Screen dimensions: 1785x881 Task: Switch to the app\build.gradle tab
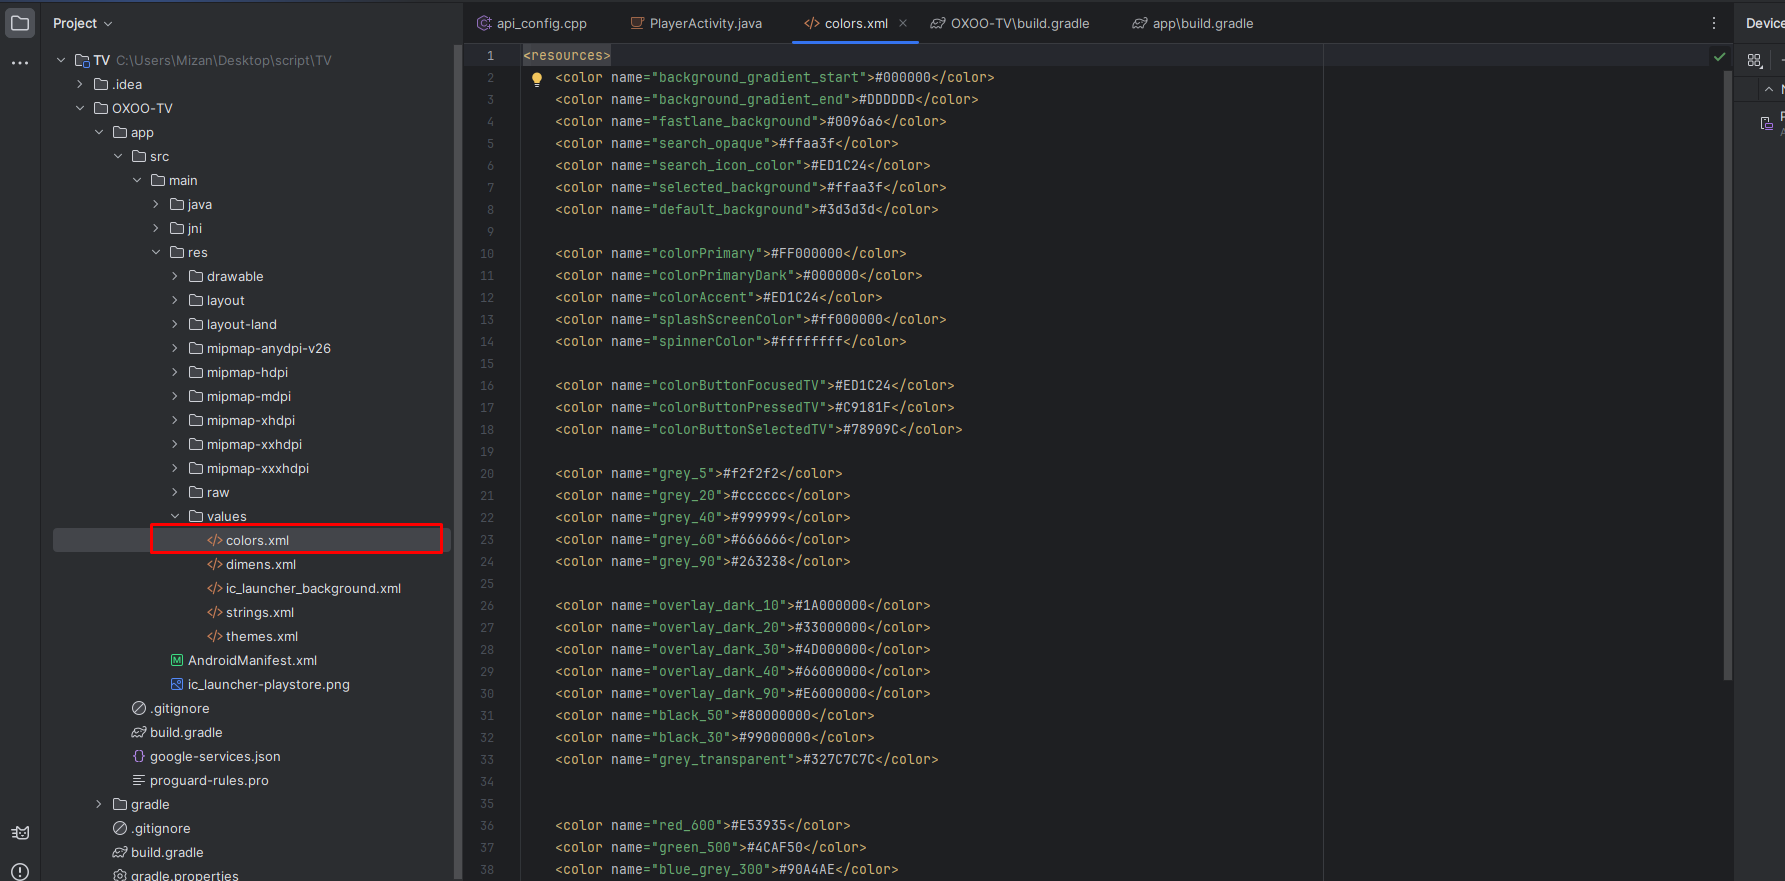coord(1193,23)
